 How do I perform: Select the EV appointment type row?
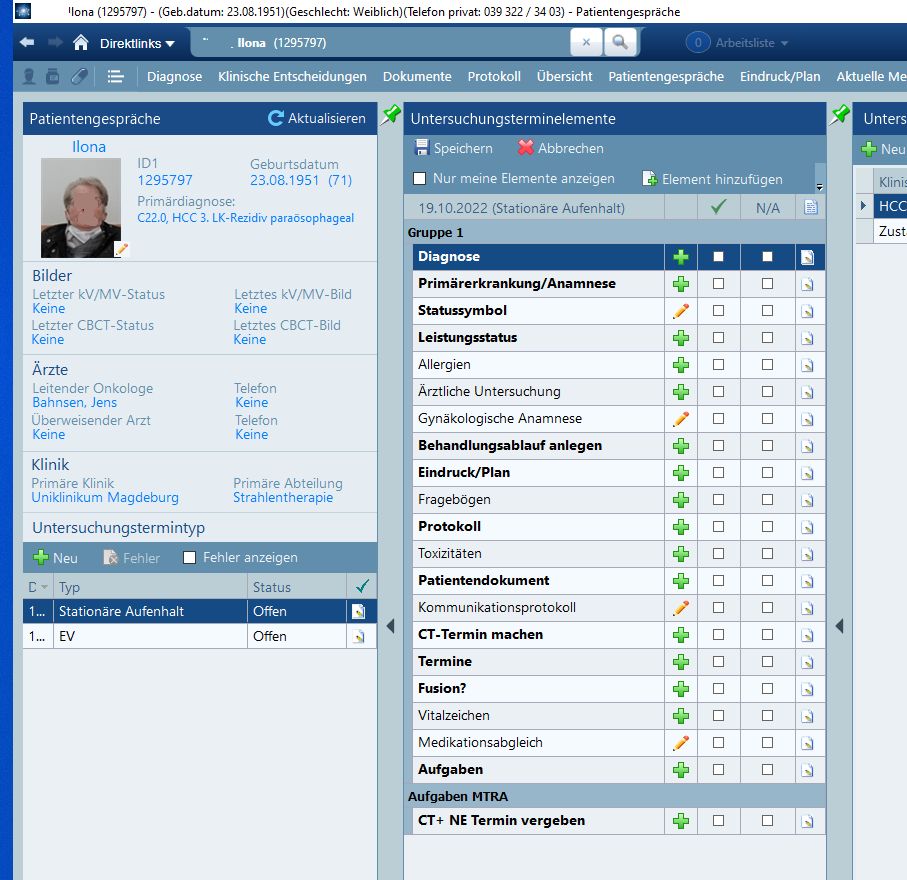tap(150, 636)
